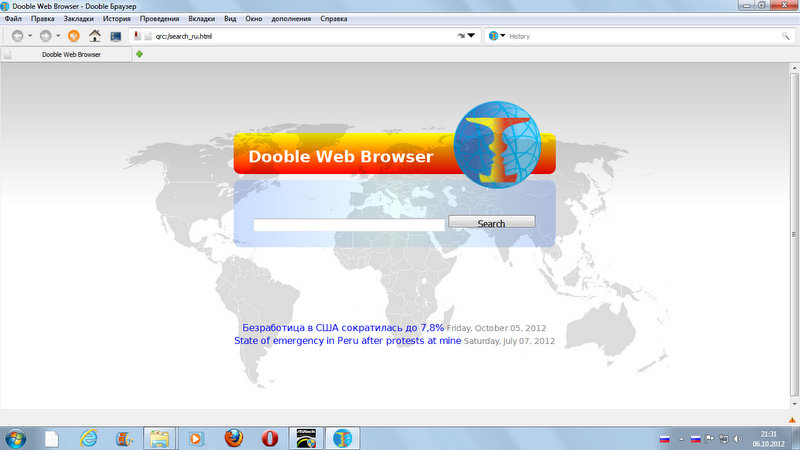Image resolution: width=800 pixels, height=450 pixels.
Task: Click the blank document taskbar icon
Action: (x=52, y=438)
